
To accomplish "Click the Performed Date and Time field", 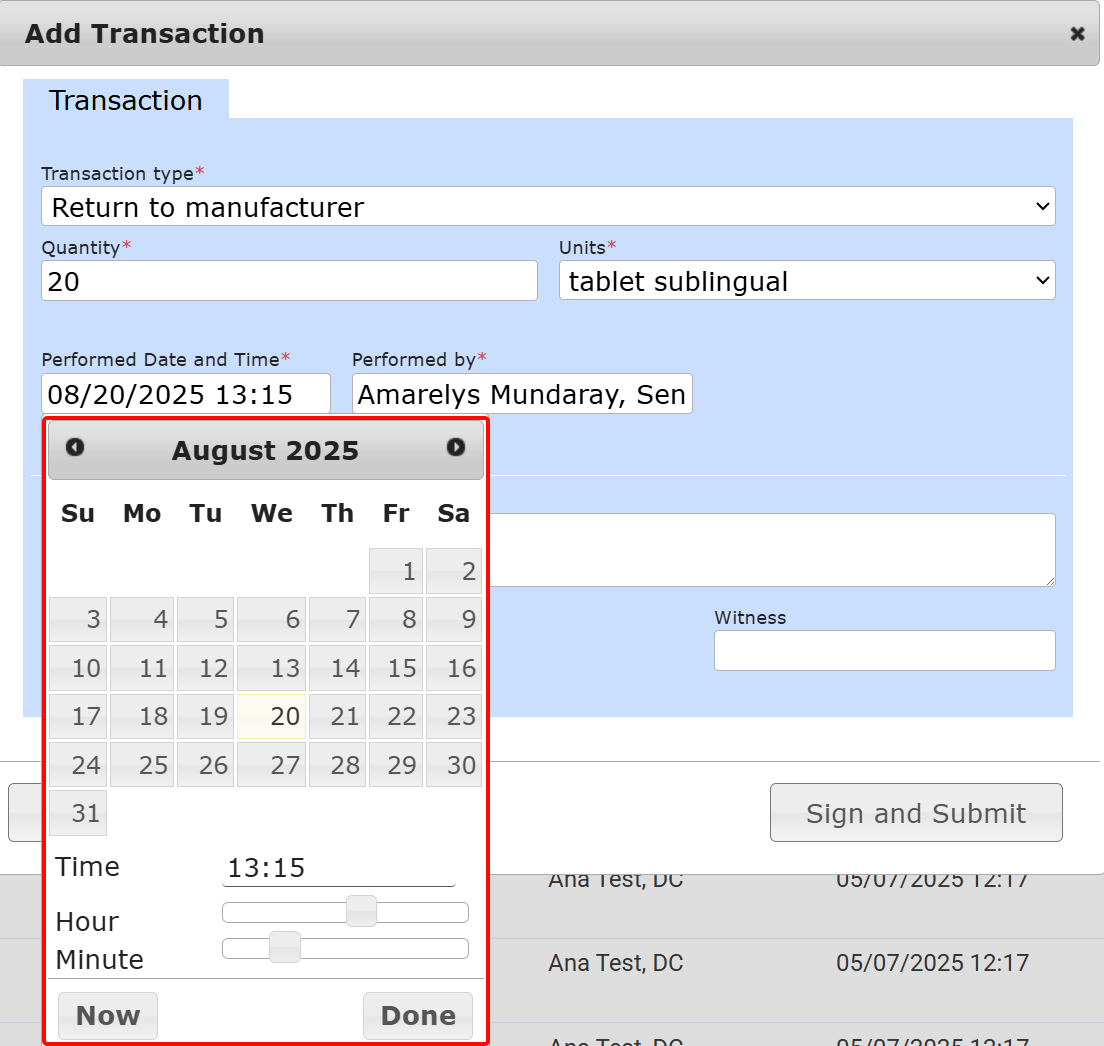I will 185,395.
